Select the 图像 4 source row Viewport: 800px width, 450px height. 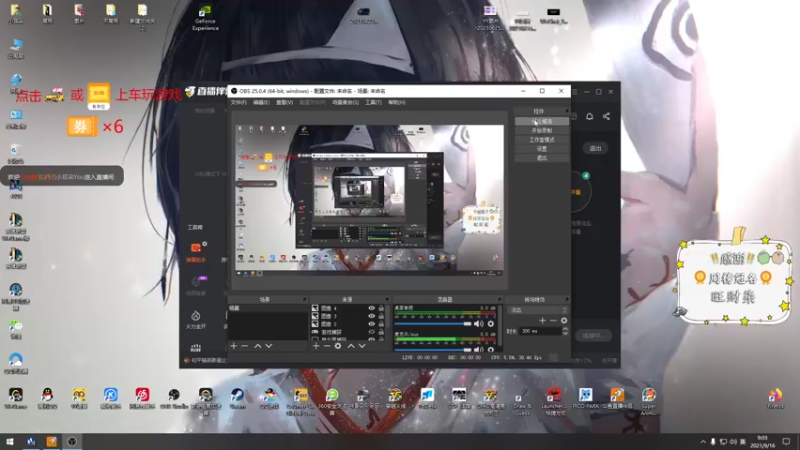click(348, 308)
